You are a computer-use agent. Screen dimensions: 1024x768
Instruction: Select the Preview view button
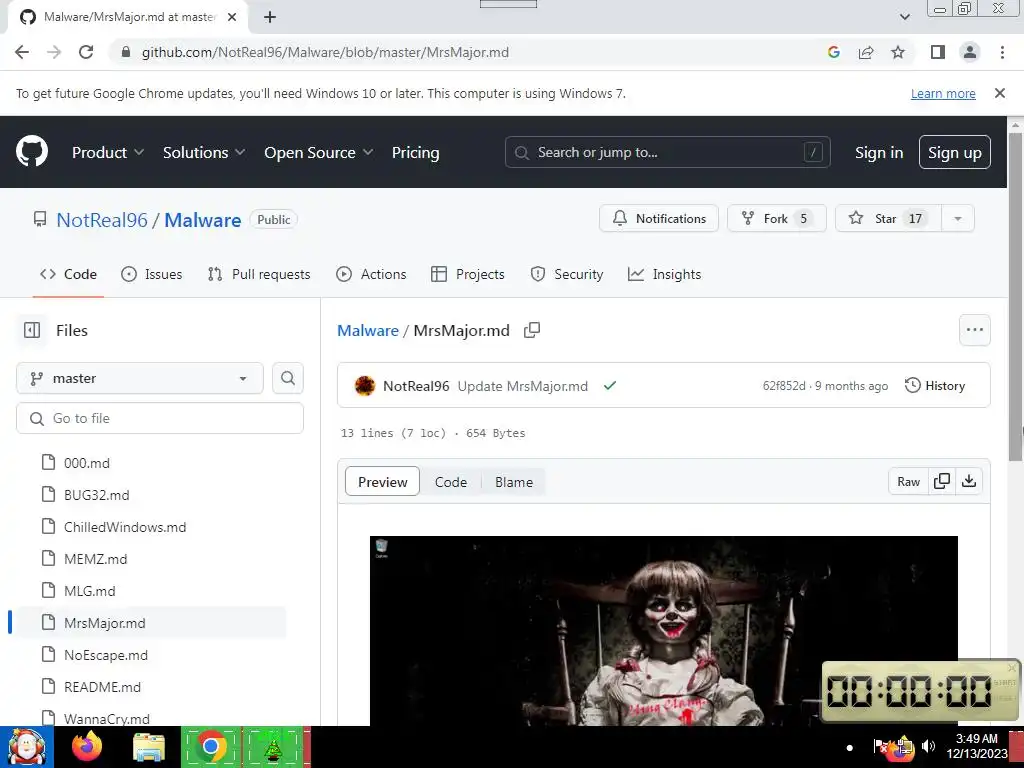[x=382, y=481]
